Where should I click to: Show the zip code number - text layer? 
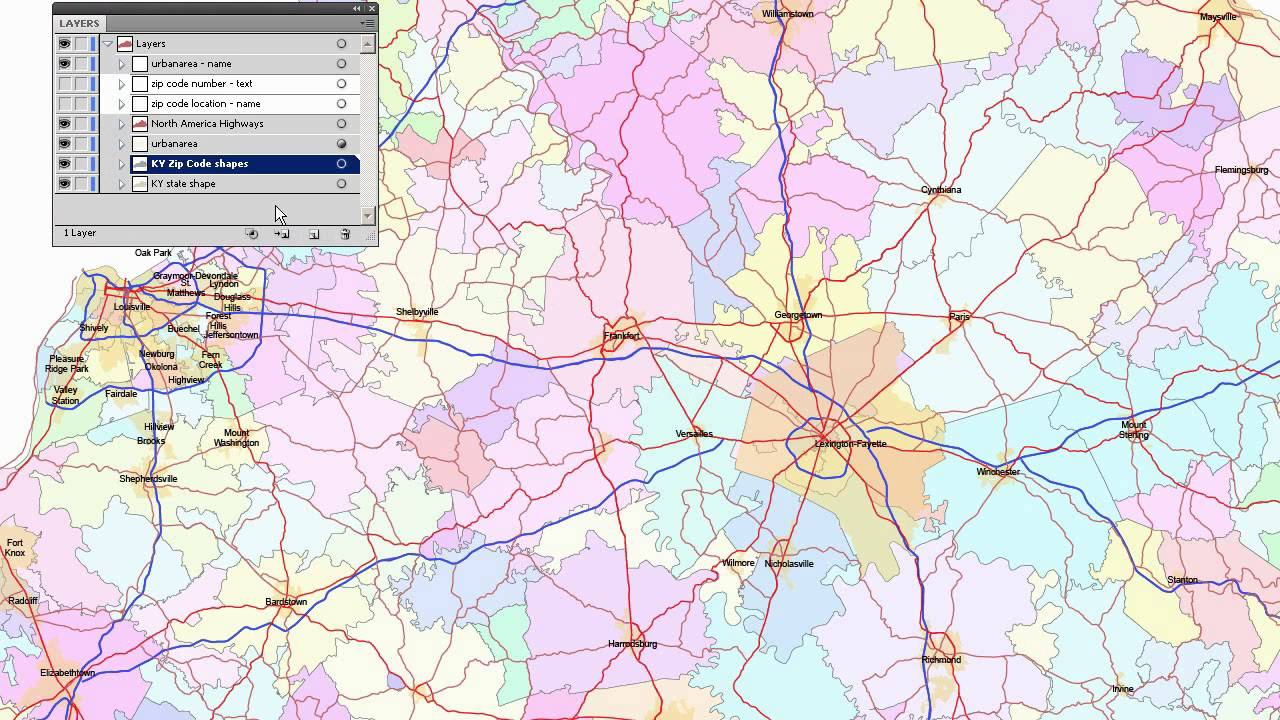(x=64, y=84)
